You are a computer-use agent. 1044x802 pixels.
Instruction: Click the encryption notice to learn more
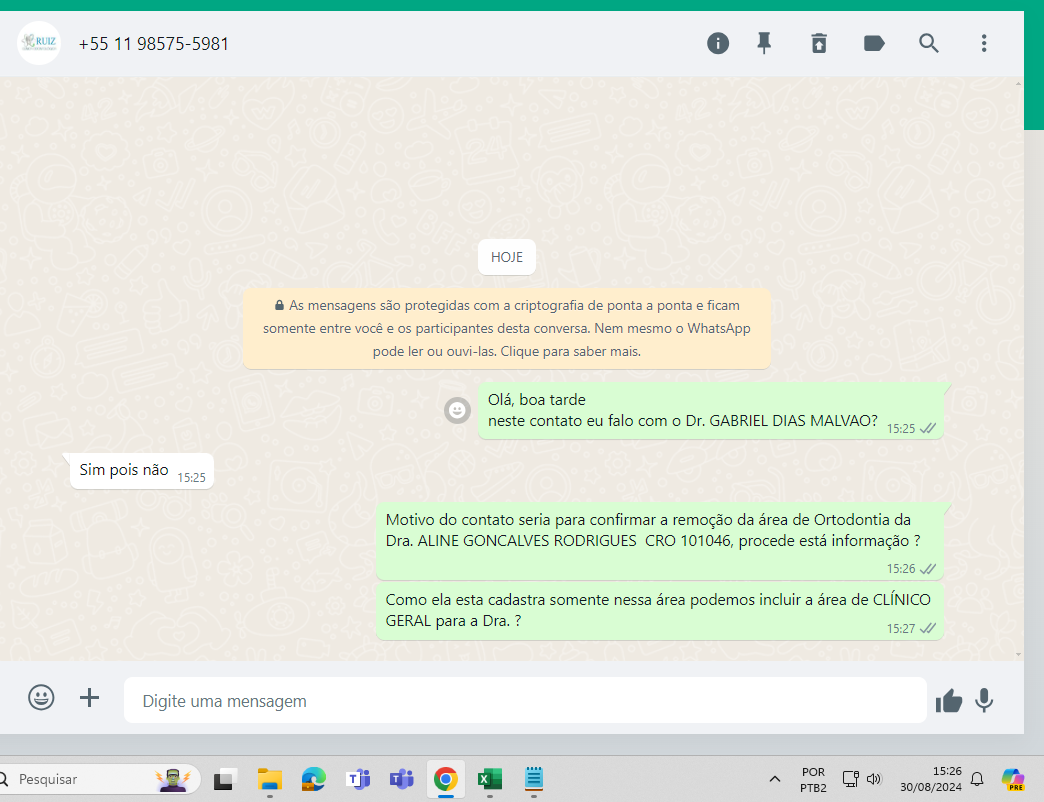coord(507,328)
